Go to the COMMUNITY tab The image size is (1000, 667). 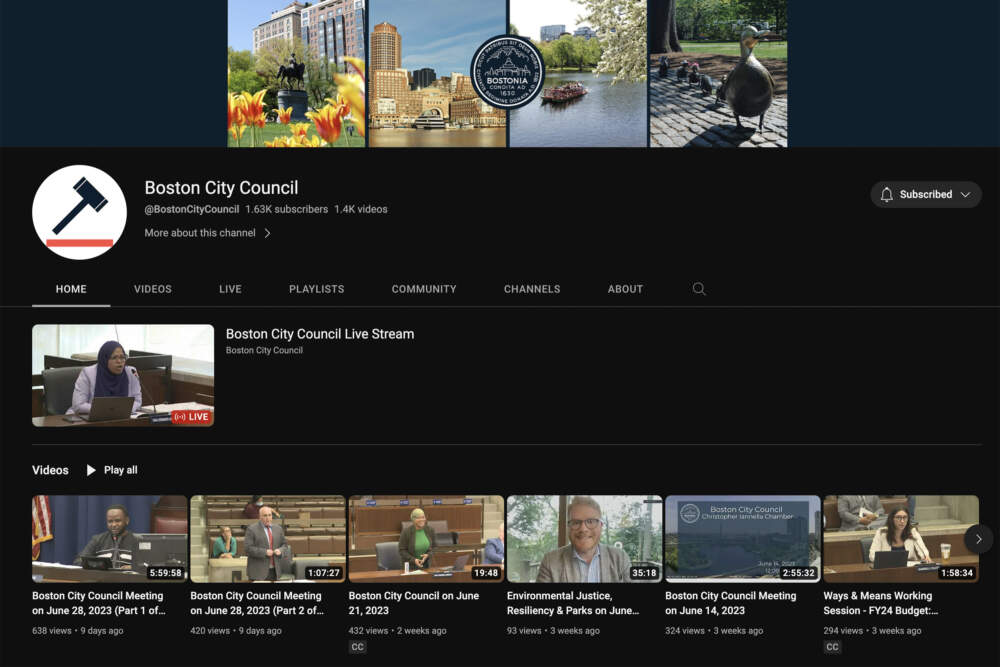coord(424,289)
